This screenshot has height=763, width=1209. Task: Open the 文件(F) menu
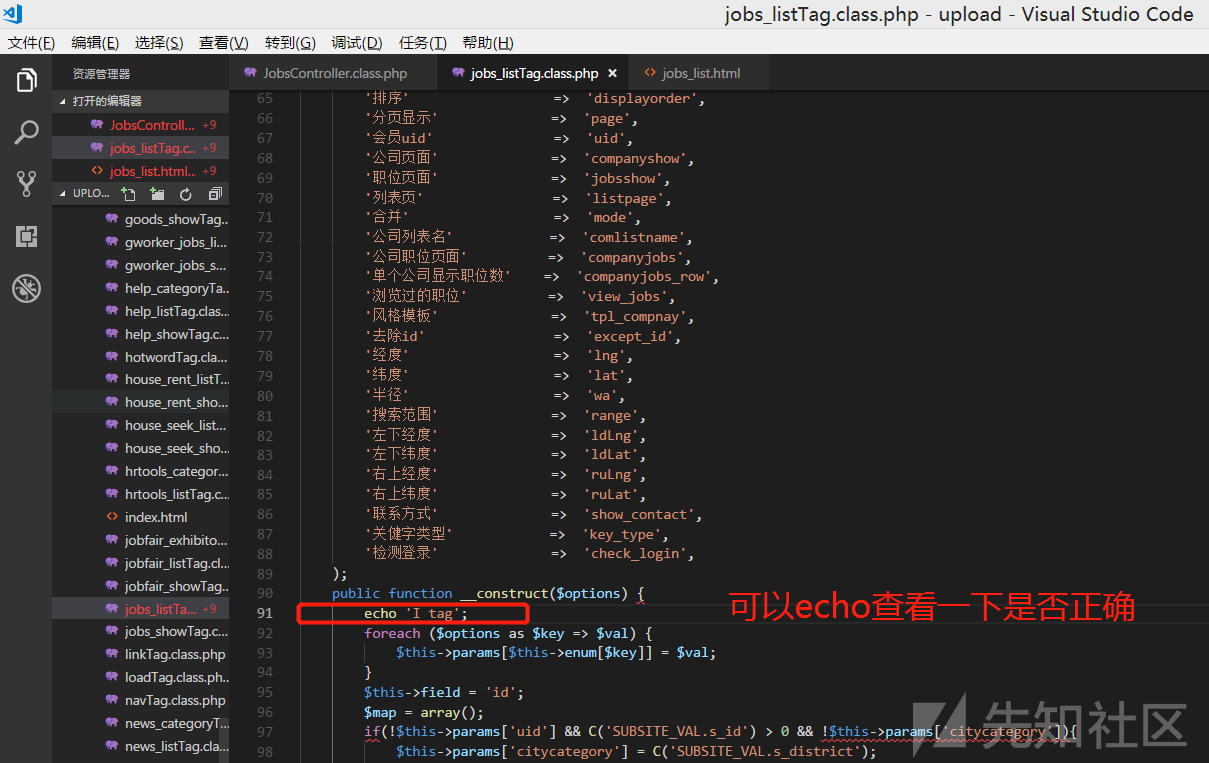click(x=31, y=43)
